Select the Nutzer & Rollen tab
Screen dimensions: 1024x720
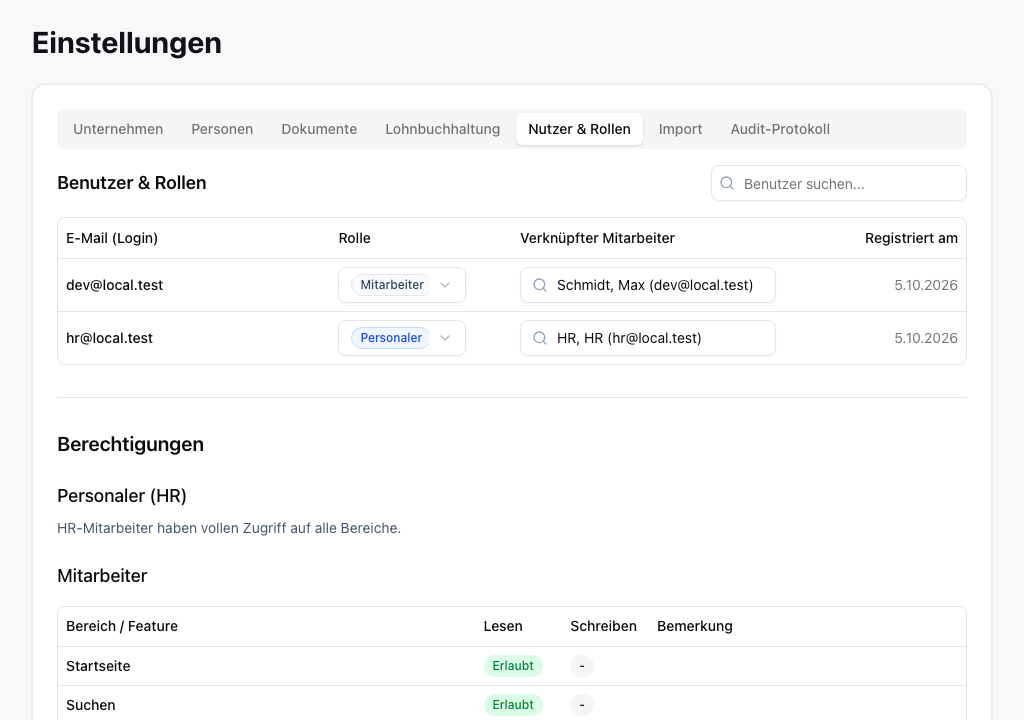coord(579,129)
